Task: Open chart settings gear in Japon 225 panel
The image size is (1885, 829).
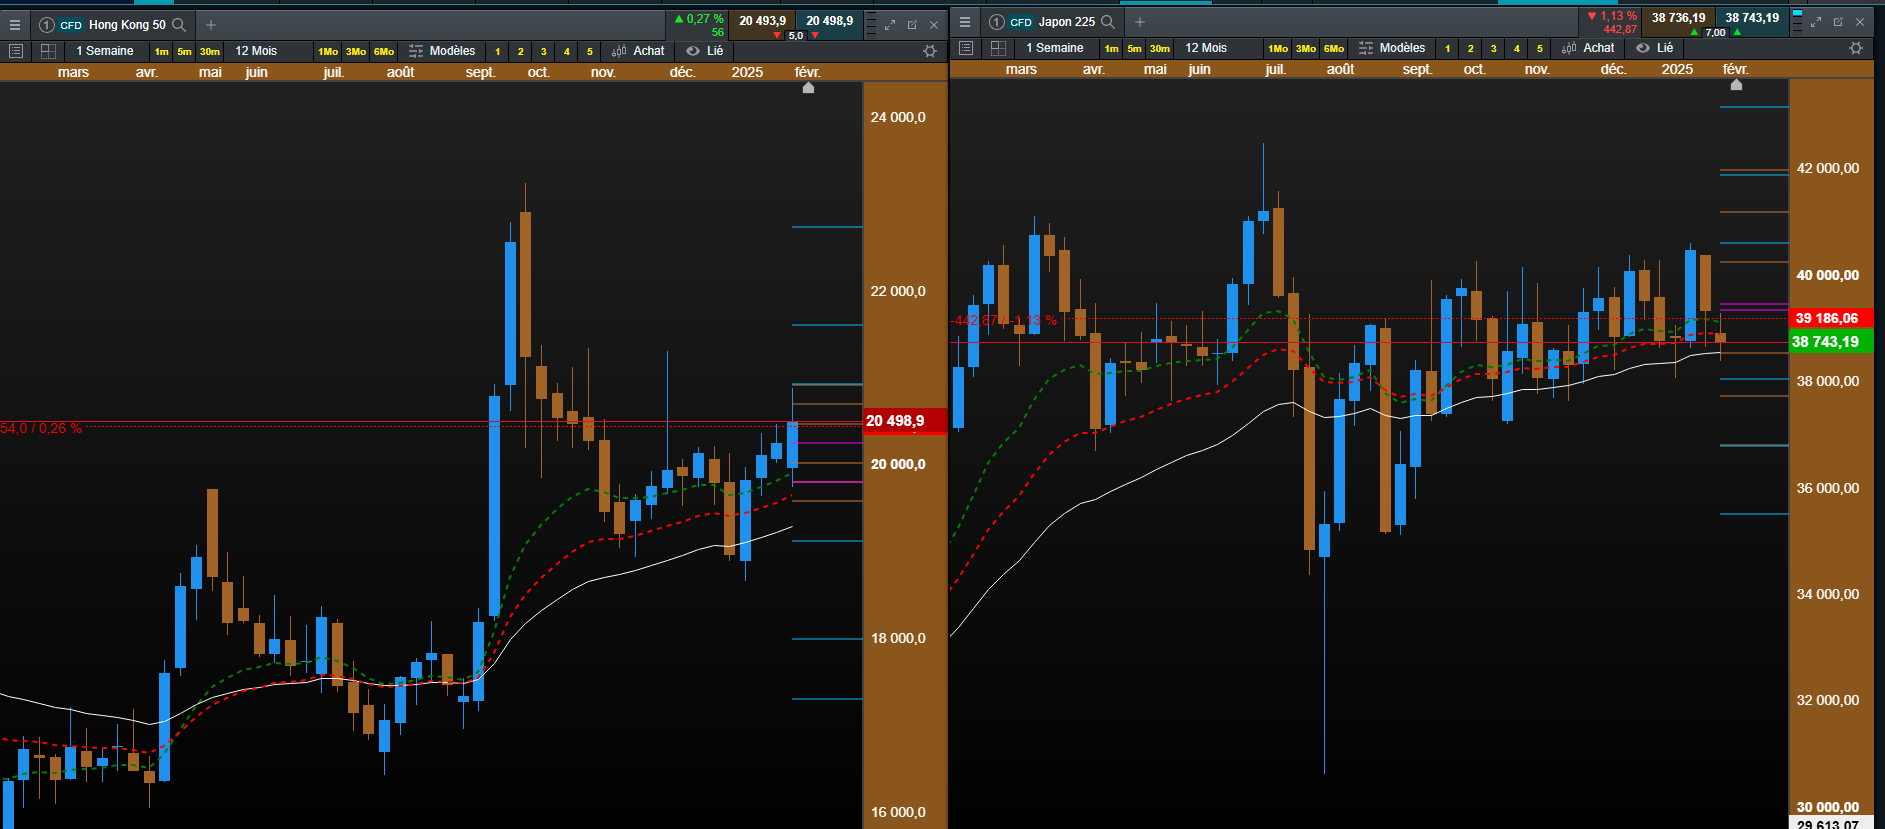Action: click(1856, 48)
